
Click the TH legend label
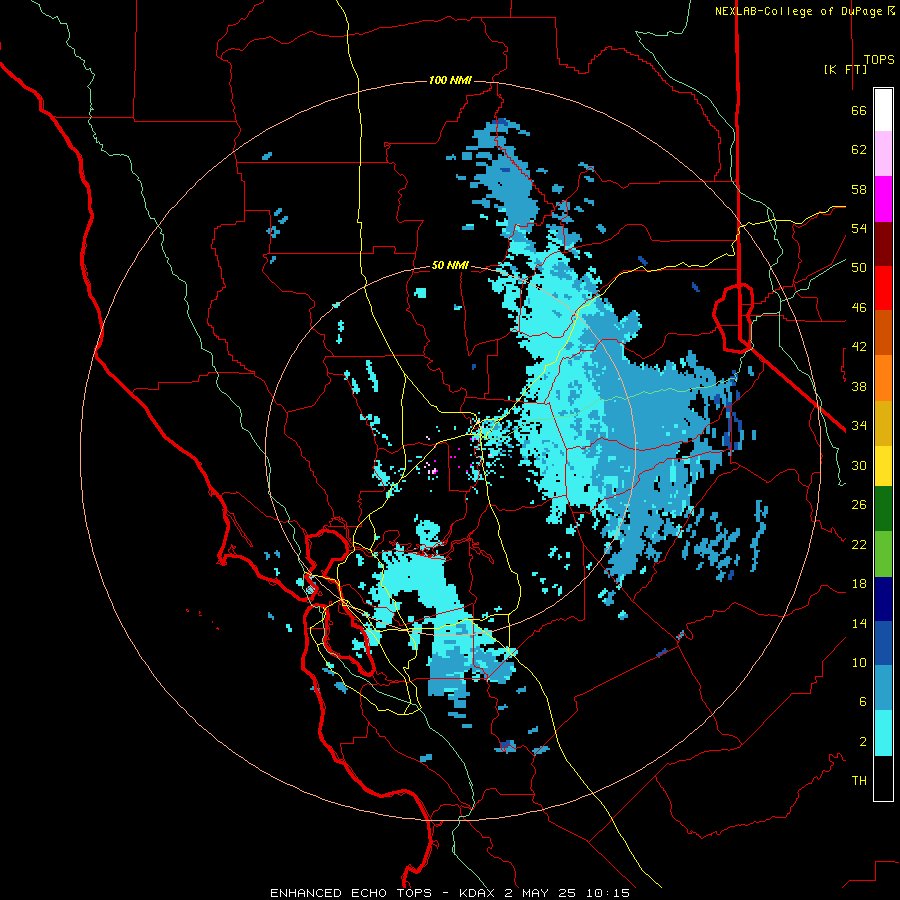click(x=859, y=781)
